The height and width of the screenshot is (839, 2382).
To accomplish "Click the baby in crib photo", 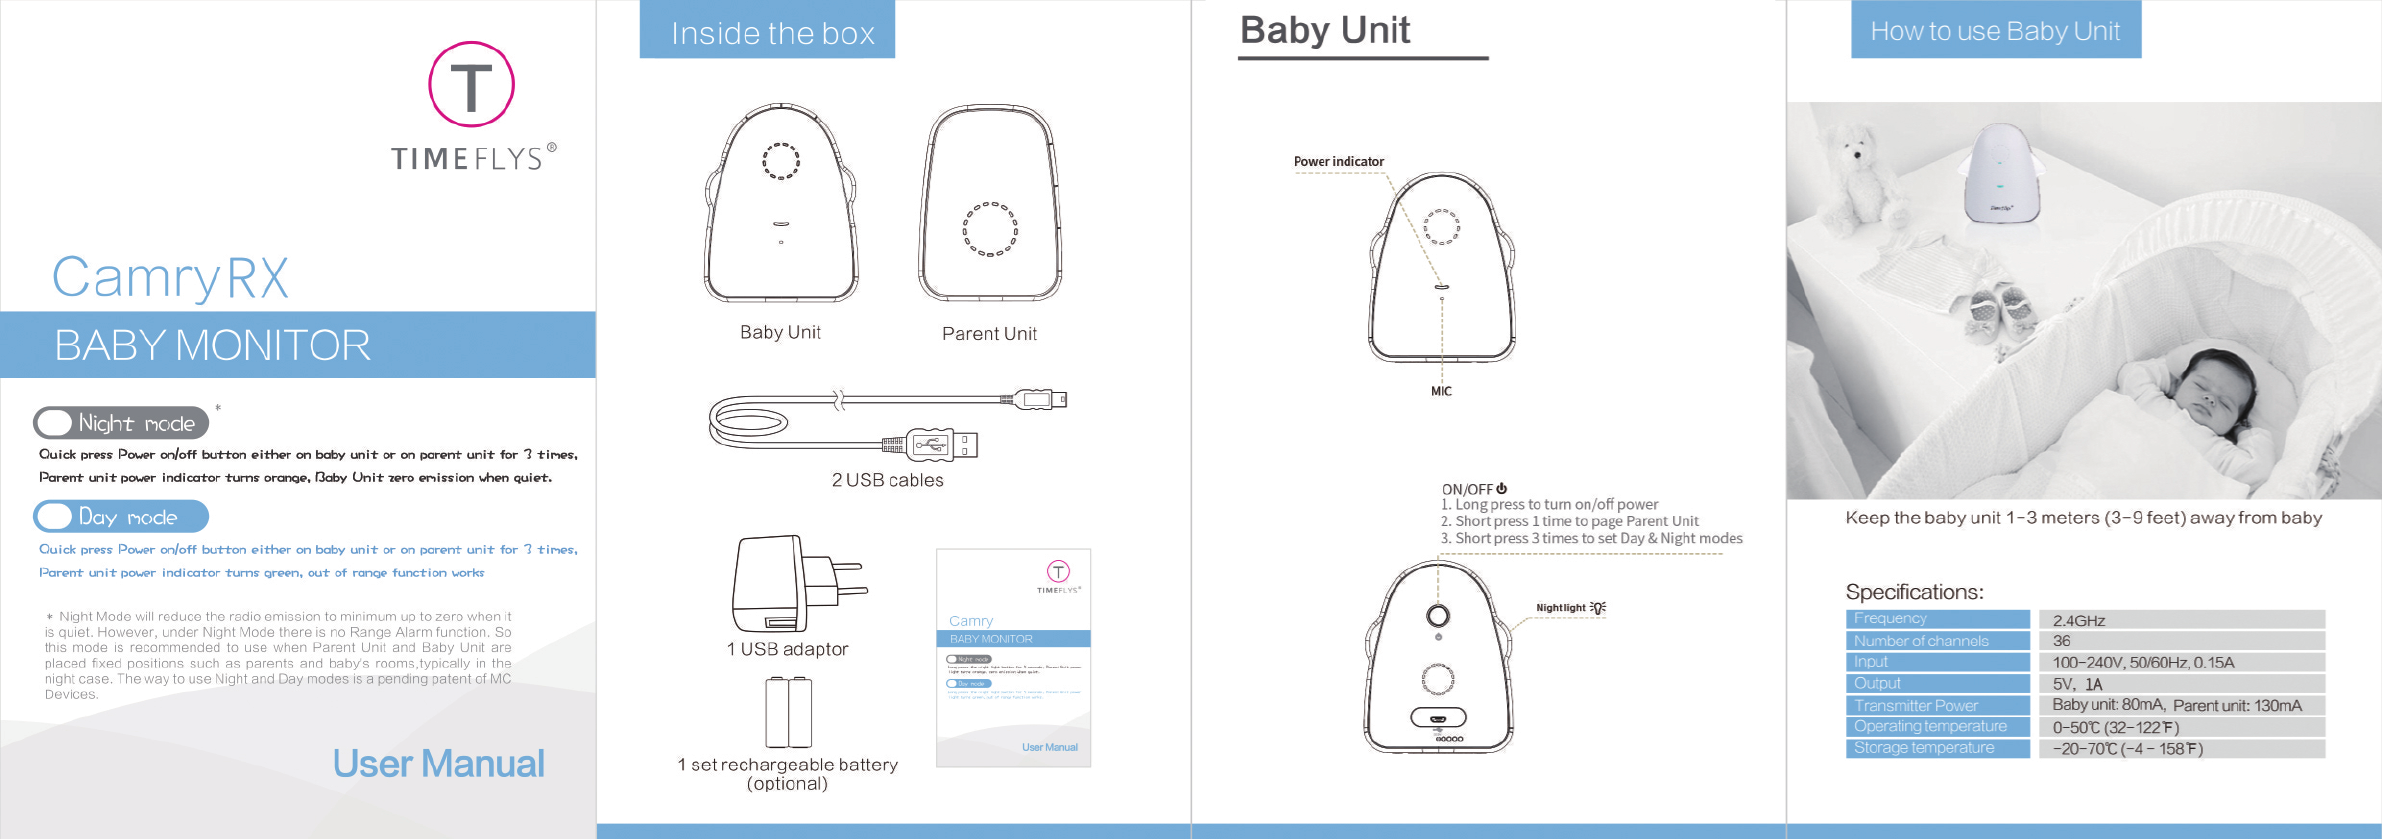I will tap(2084, 300).
